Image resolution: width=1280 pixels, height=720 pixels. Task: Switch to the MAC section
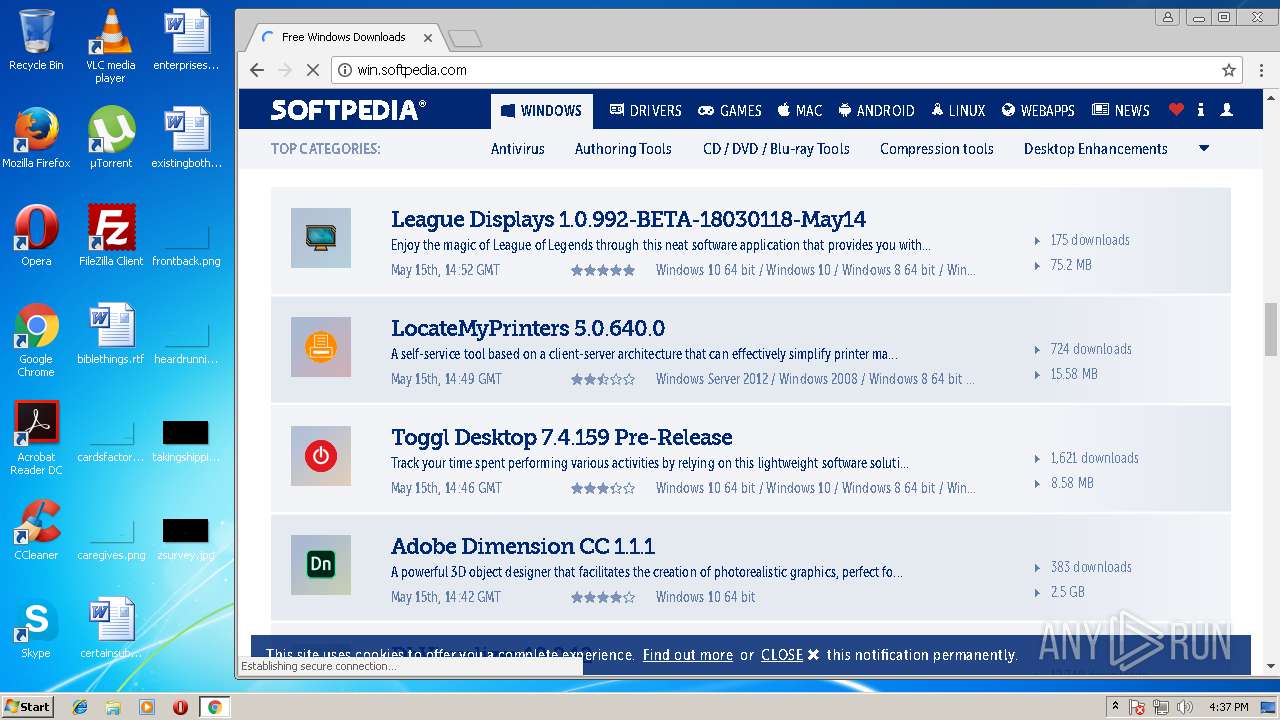pyautogui.click(x=800, y=111)
